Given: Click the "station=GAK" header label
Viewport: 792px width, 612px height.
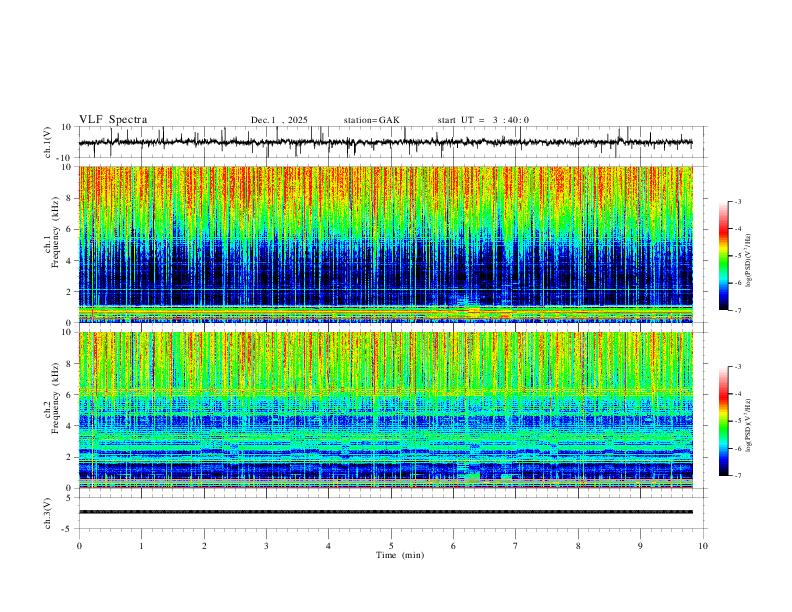Looking at the screenshot, I should [x=371, y=120].
